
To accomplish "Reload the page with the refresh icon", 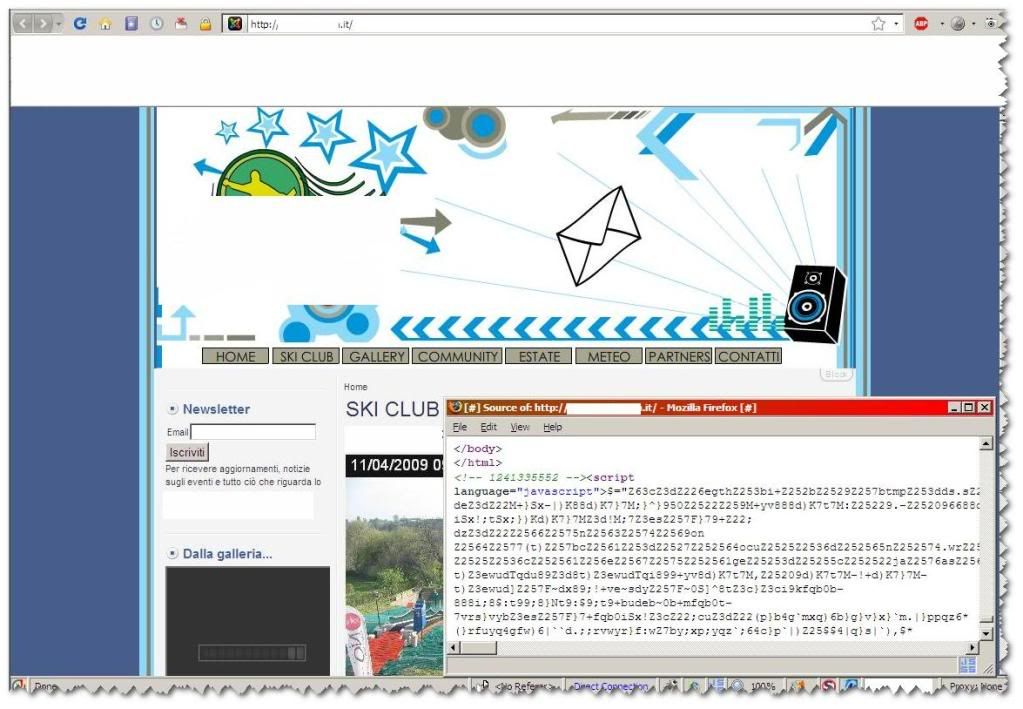I will (80, 23).
